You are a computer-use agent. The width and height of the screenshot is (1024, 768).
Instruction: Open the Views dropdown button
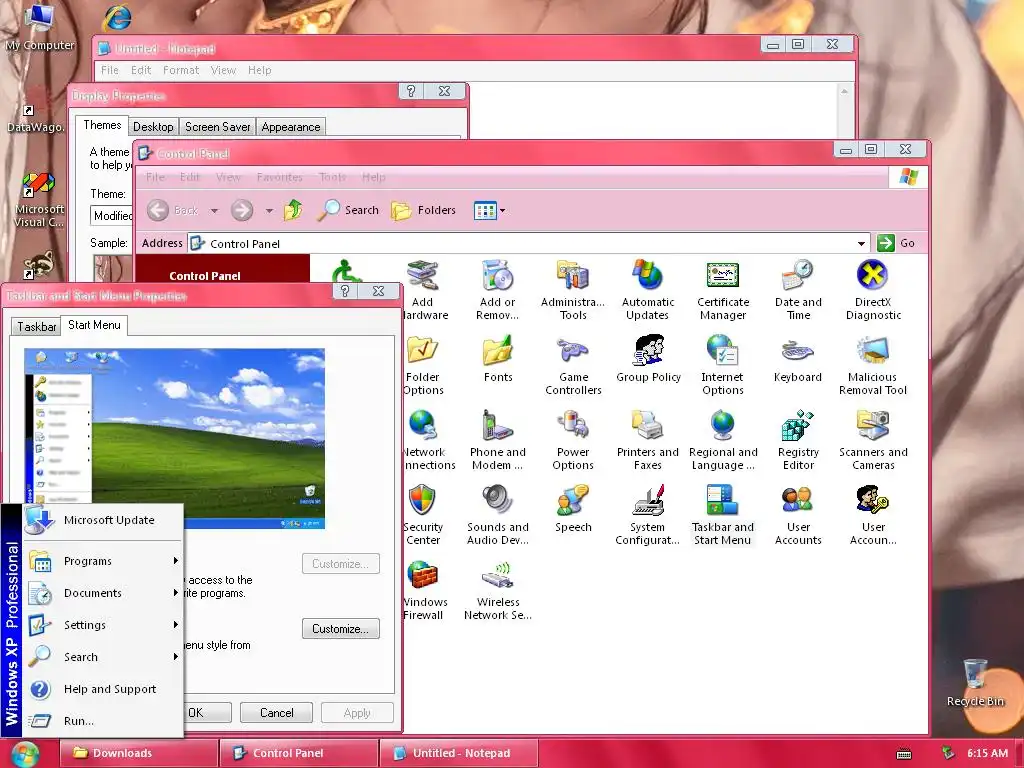(x=490, y=210)
